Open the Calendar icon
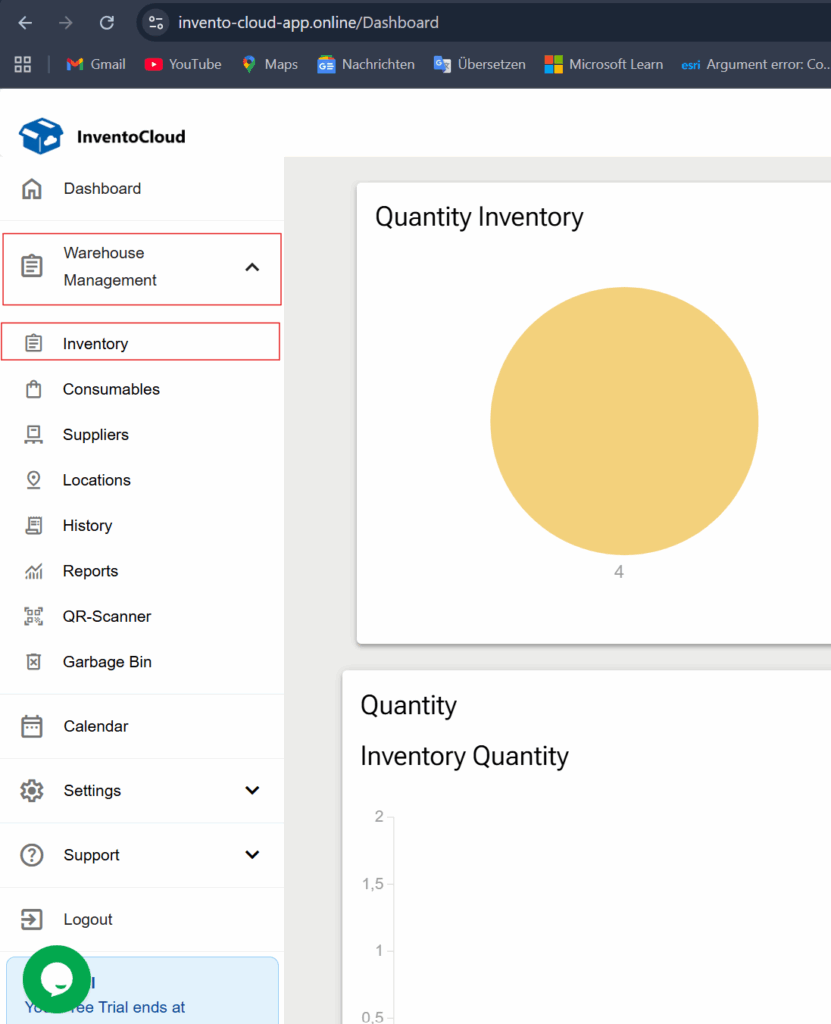The image size is (831, 1024). coord(33,726)
